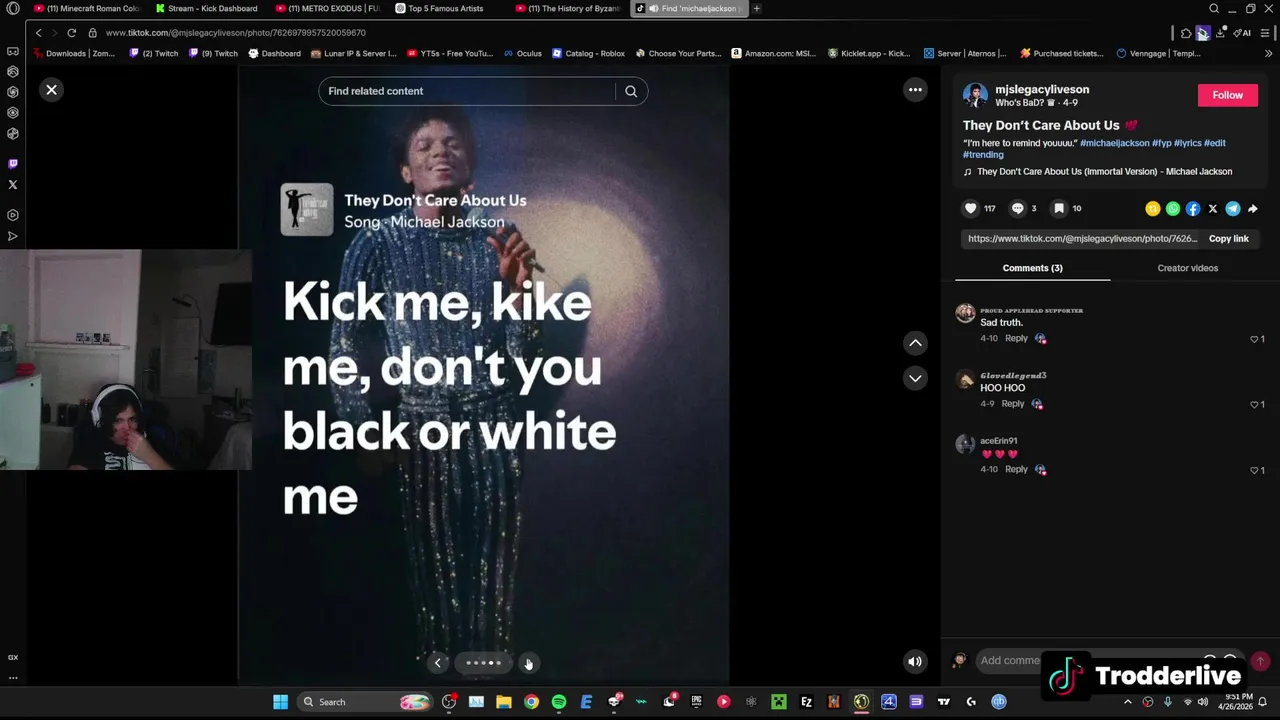Screen dimensions: 1280x720
Task: Click the song album art thumbnail
Action: click(307, 210)
